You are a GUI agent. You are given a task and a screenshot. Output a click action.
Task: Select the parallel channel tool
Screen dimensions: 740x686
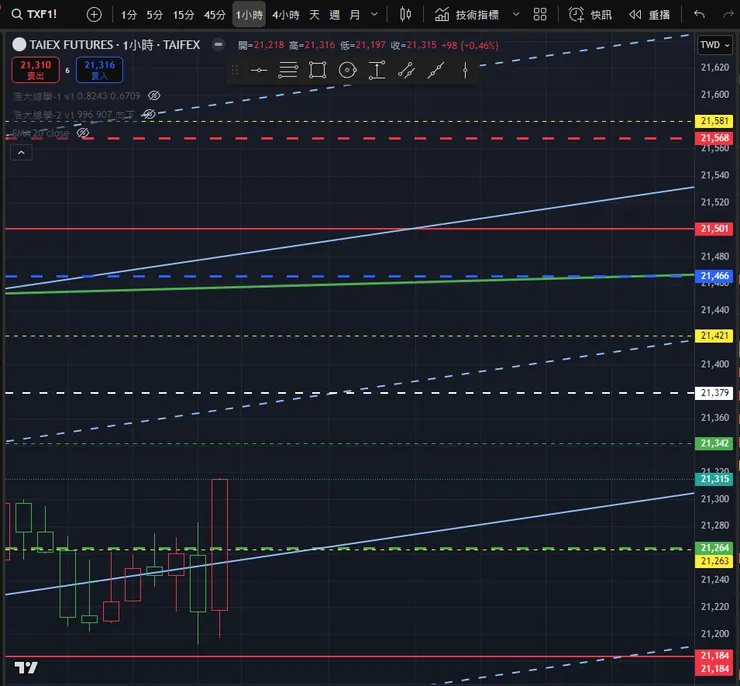pos(406,70)
